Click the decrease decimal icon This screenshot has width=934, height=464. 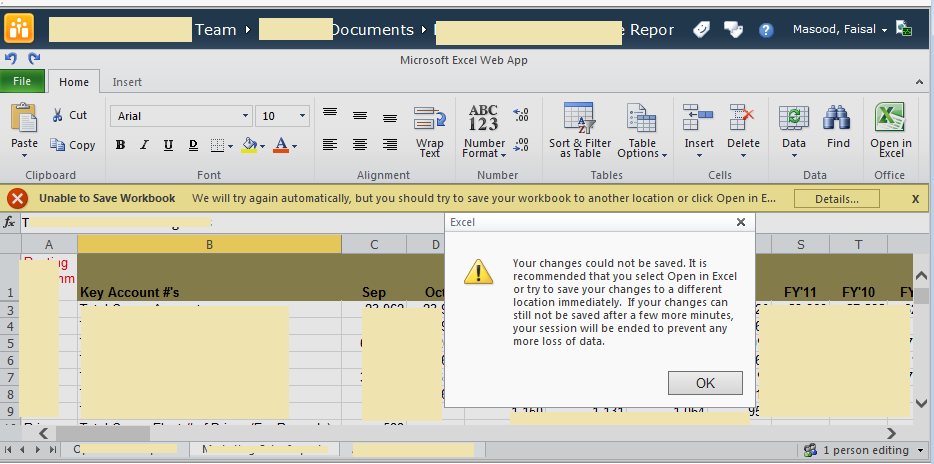tap(521, 145)
